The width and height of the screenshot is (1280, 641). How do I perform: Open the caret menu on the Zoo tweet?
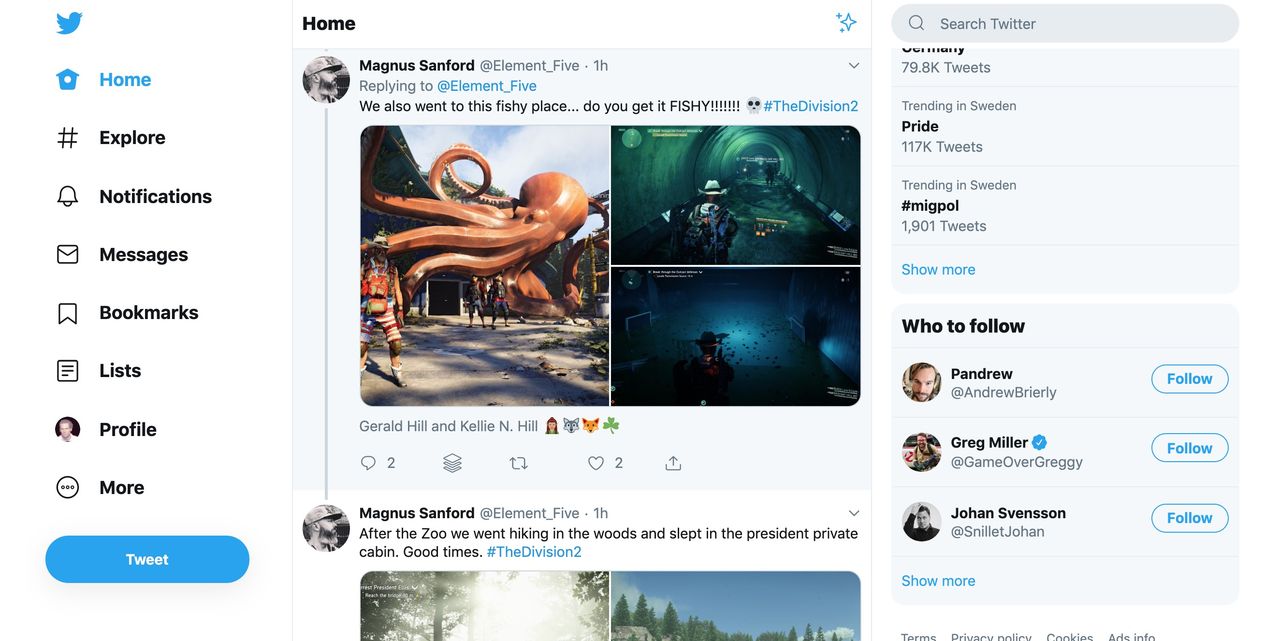(853, 512)
